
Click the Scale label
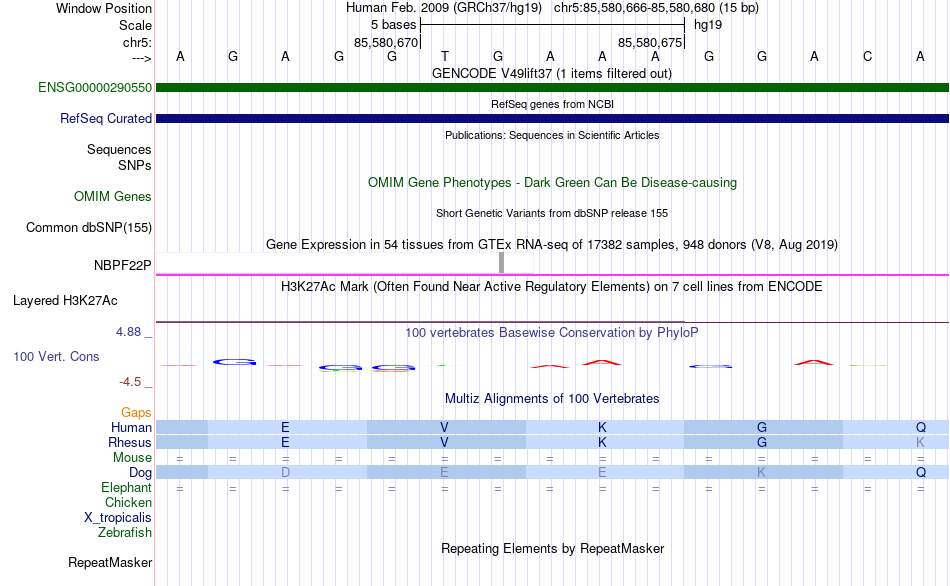tap(135, 25)
